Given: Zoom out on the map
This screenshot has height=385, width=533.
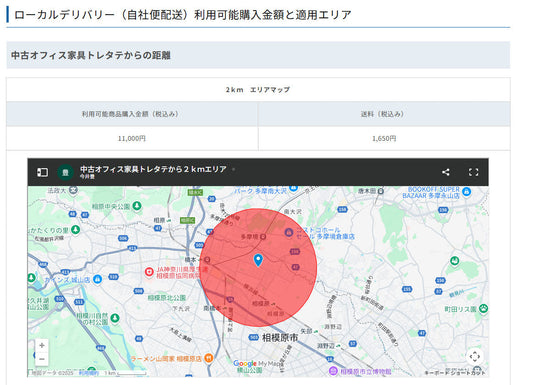Looking at the screenshot, I should [42, 359].
